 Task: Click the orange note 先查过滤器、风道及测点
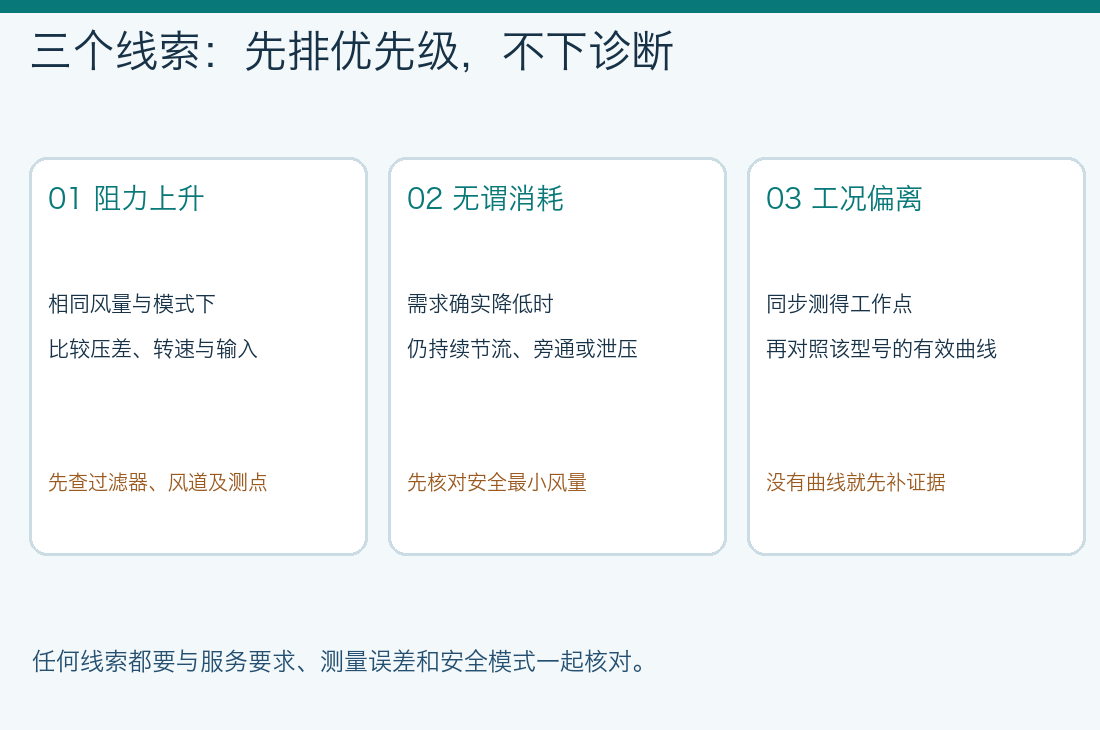click(x=158, y=482)
